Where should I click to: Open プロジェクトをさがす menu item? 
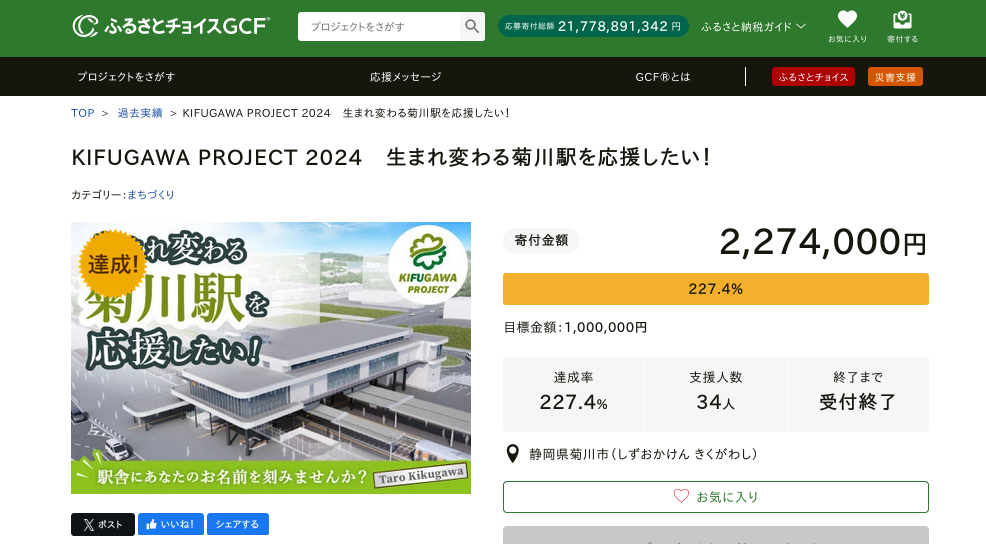point(126,77)
